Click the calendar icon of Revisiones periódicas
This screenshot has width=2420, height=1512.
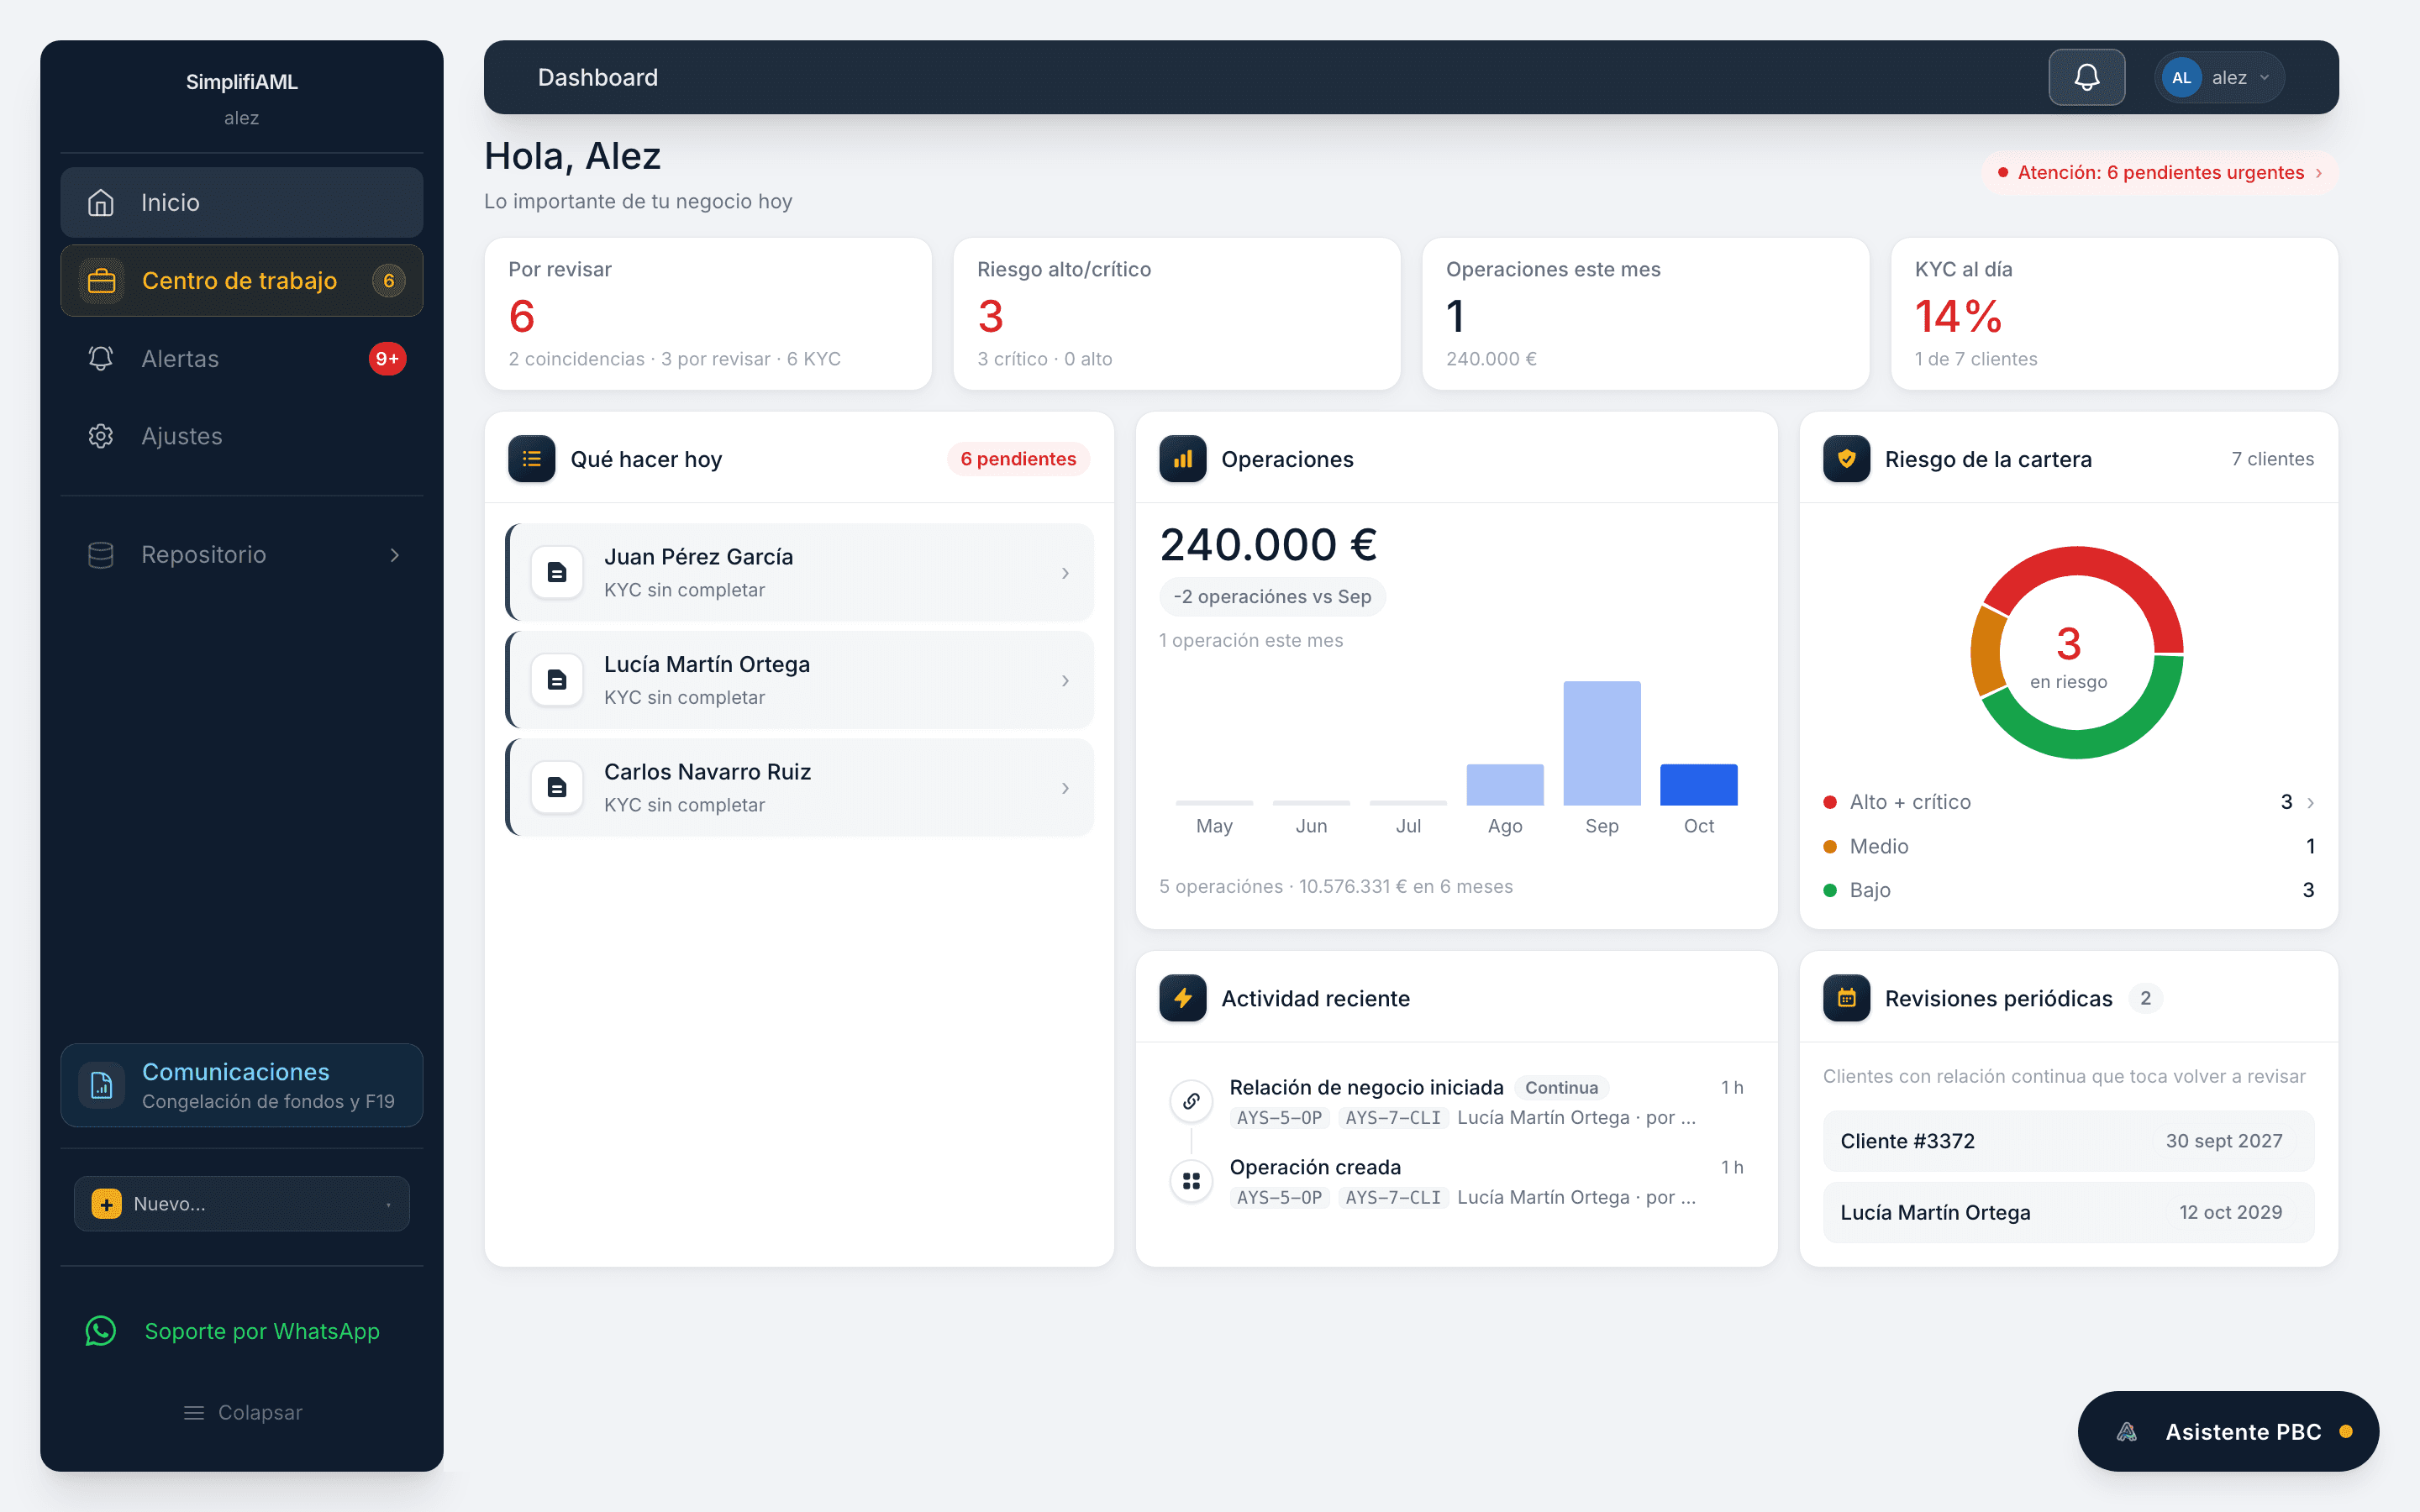click(1846, 998)
